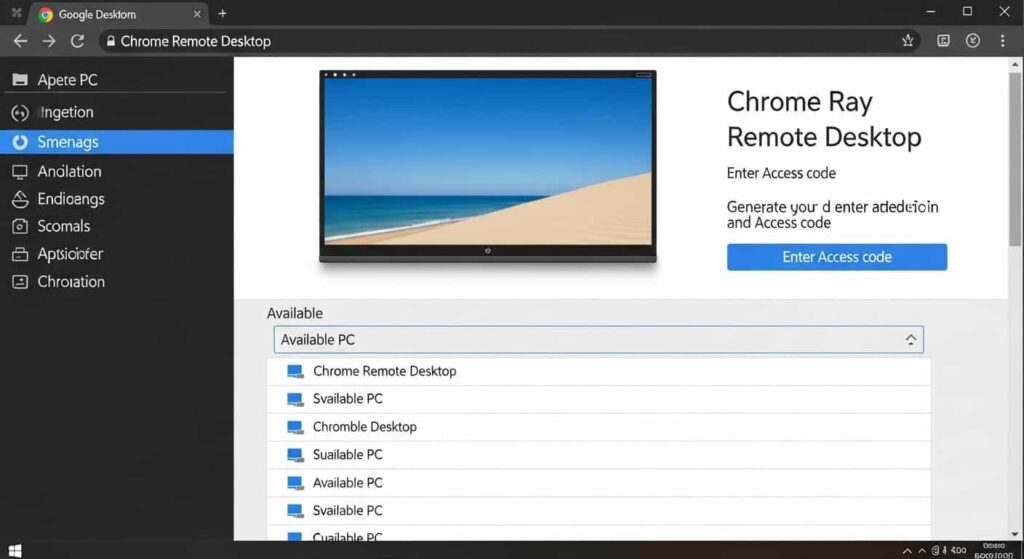Click the Suailable PC row computer icon

(295, 455)
